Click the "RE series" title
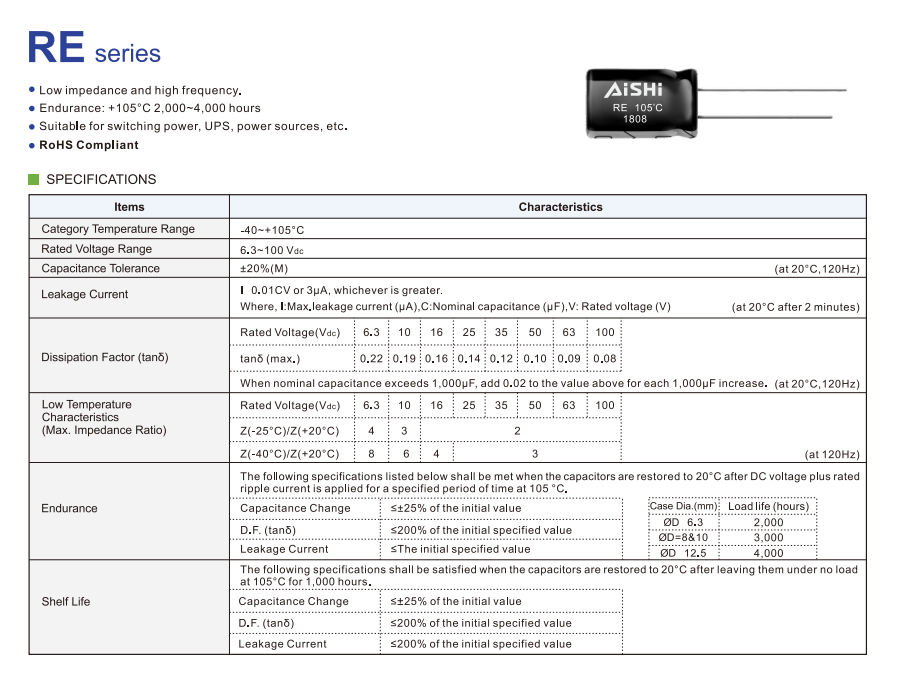Screen dimensions: 914x678 coord(94,48)
